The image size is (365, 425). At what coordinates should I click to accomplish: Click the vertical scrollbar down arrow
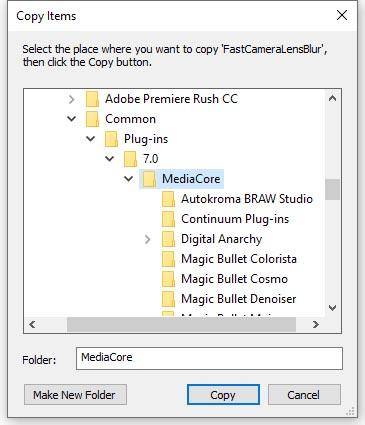(332, 308)
